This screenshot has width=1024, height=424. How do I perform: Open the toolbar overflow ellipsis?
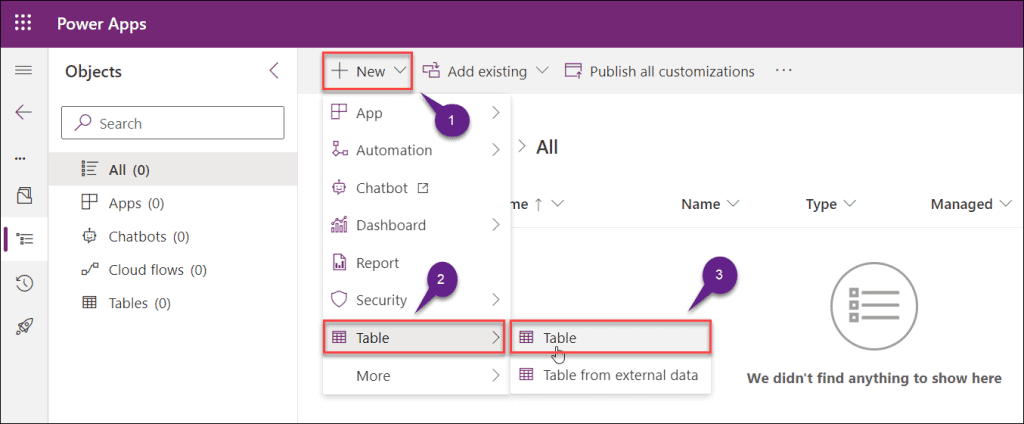click(784, 71)
